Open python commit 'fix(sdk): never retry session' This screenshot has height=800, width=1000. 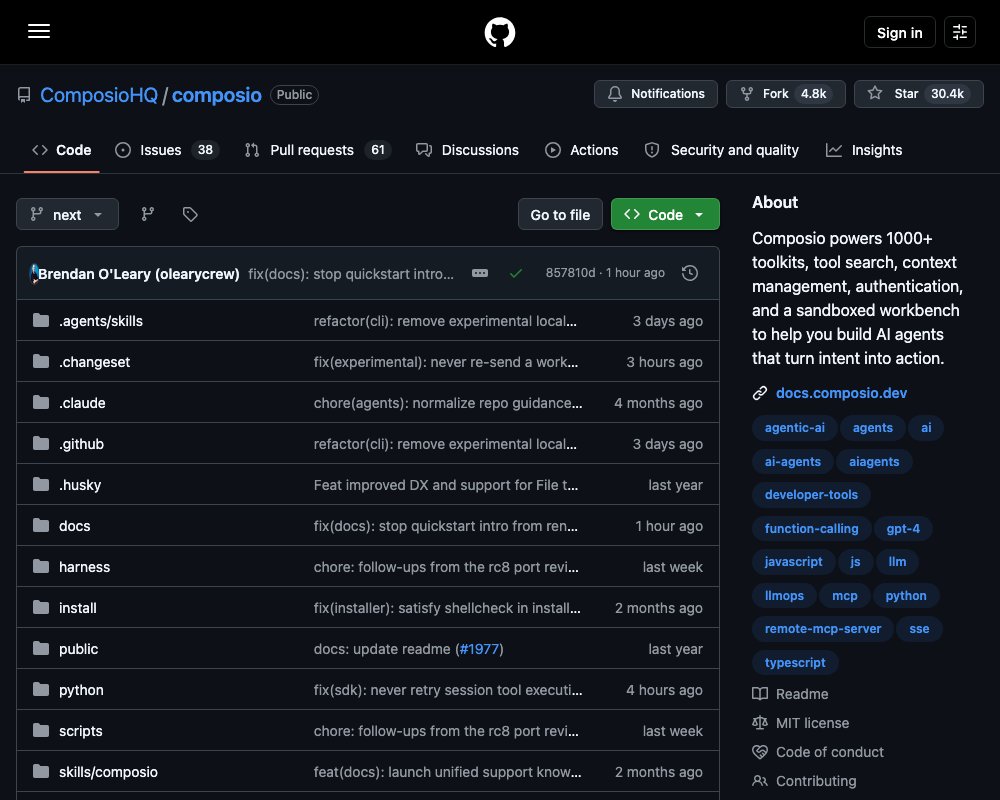(448, 690)
